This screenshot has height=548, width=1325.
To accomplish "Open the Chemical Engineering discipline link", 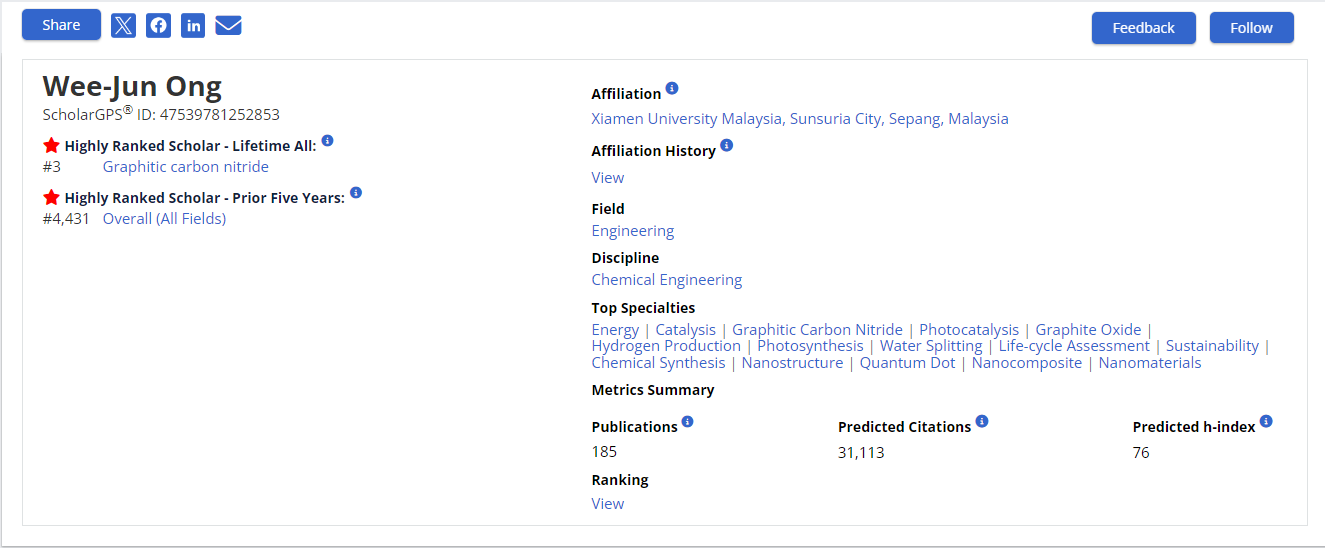I will pyautogui.click(x=667, y=280).
